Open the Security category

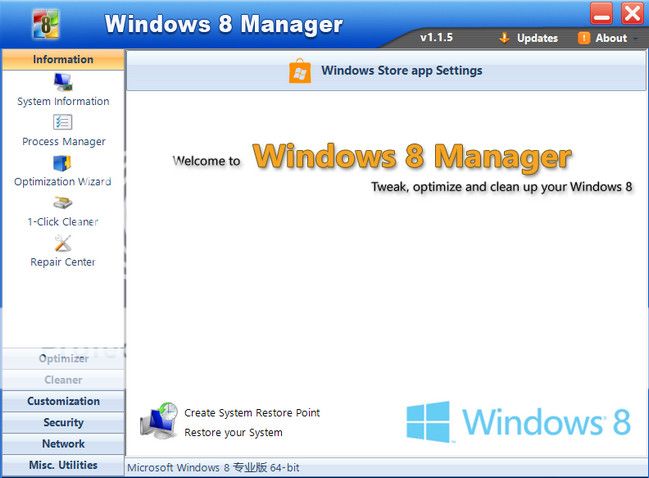[x=63, y=423]
